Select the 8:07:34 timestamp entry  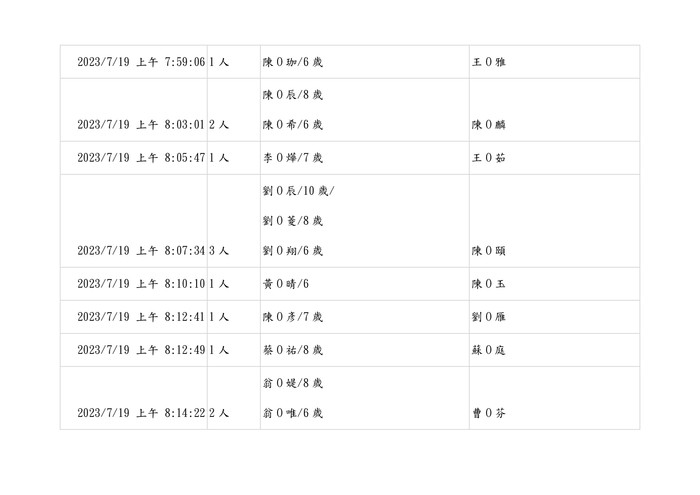[141, 250]
